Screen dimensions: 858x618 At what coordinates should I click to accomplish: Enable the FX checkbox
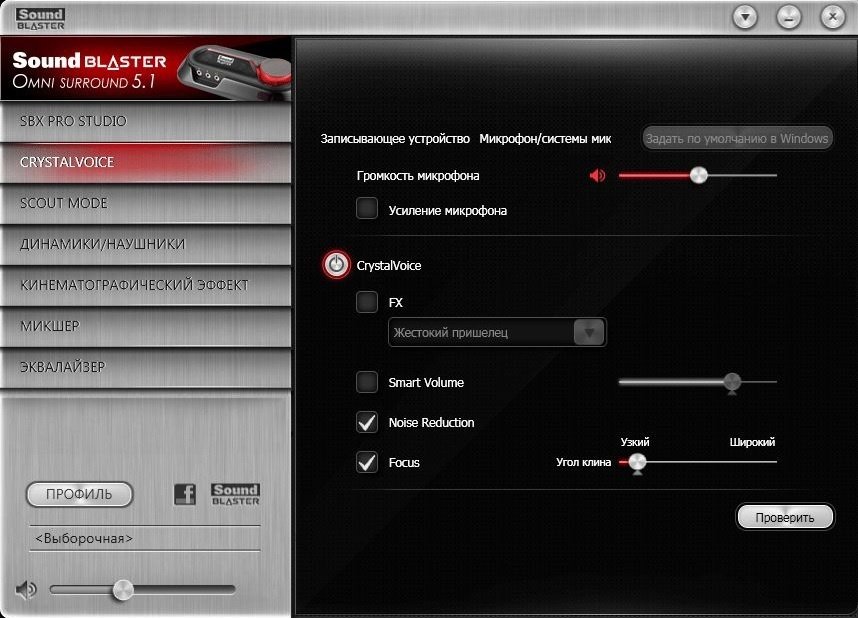click(x=367, y=302)
